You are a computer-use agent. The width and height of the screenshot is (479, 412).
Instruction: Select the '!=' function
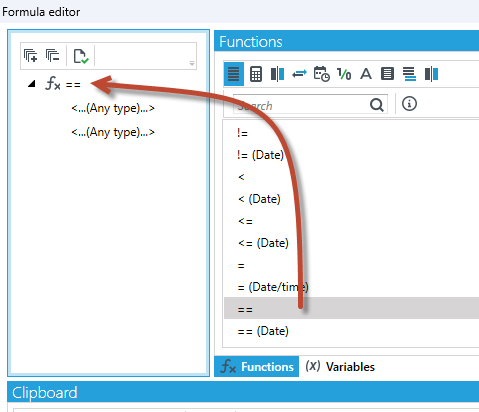[x=351, y=133]
